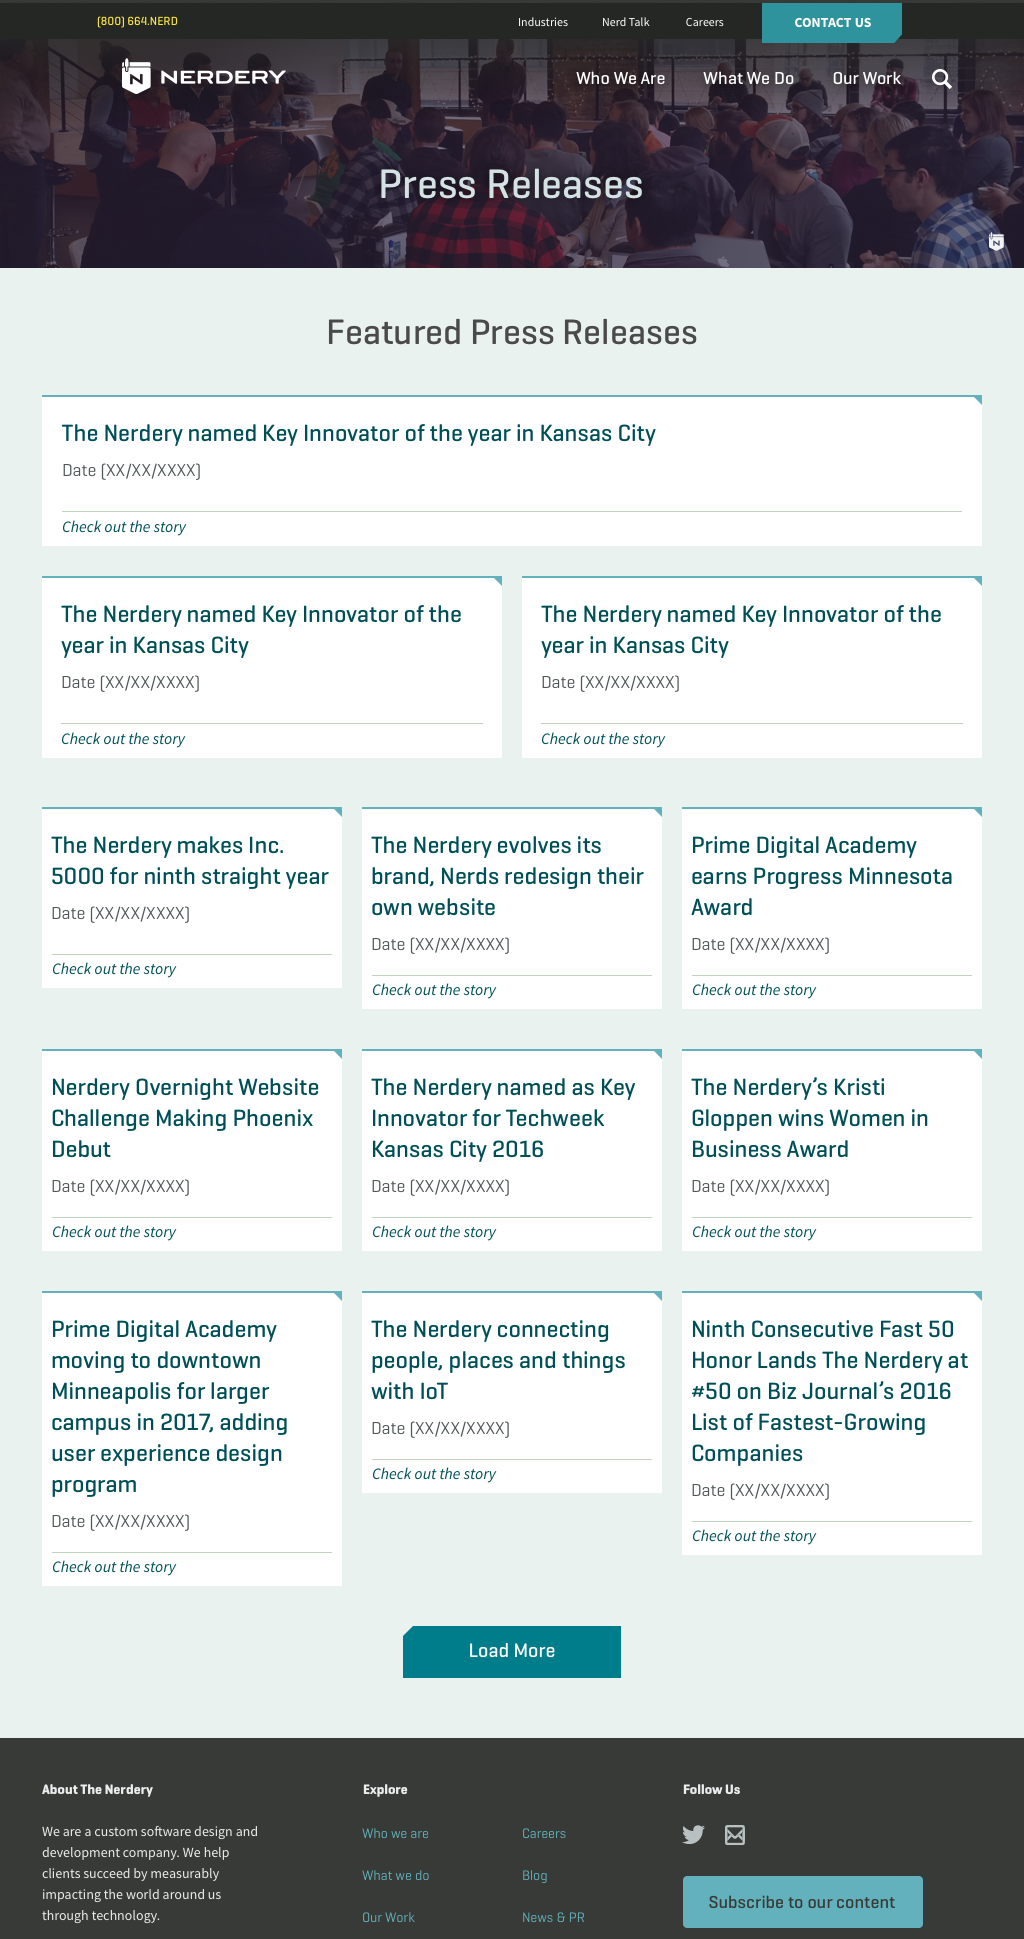The width and height of the screenshot is (1024, 1939).
Task: Click the email envelope icon in footer
Action: tap(735, 1834)
